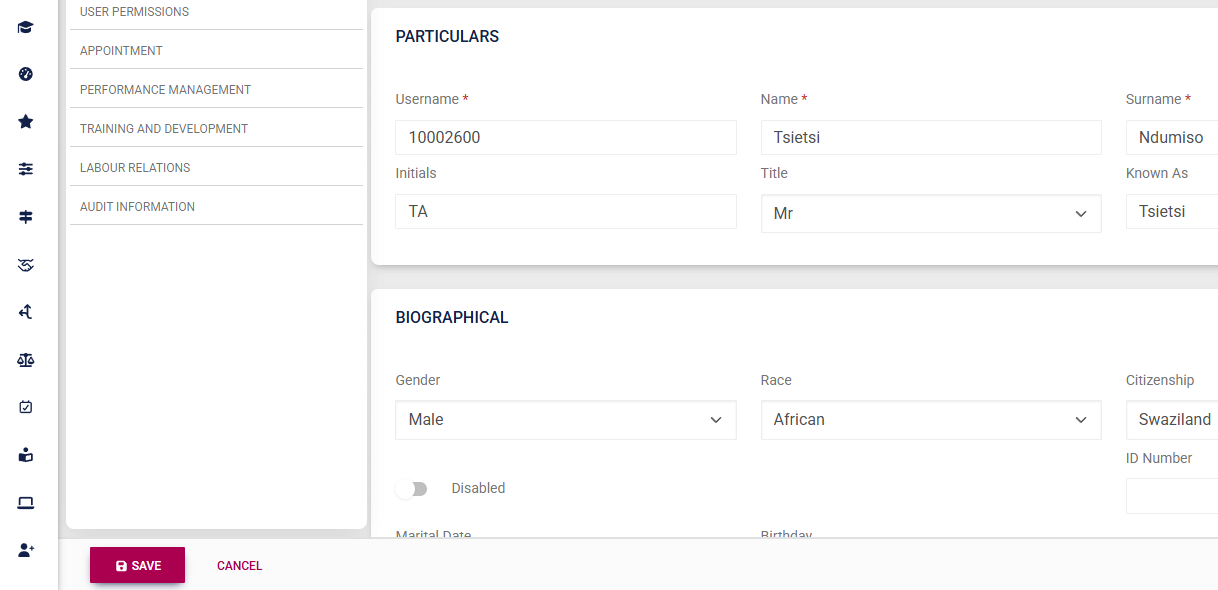Image resolution: width=1218 pixels, height=590 pixels.
Task: Click the Save button
Action: click(x=137, y=565)
